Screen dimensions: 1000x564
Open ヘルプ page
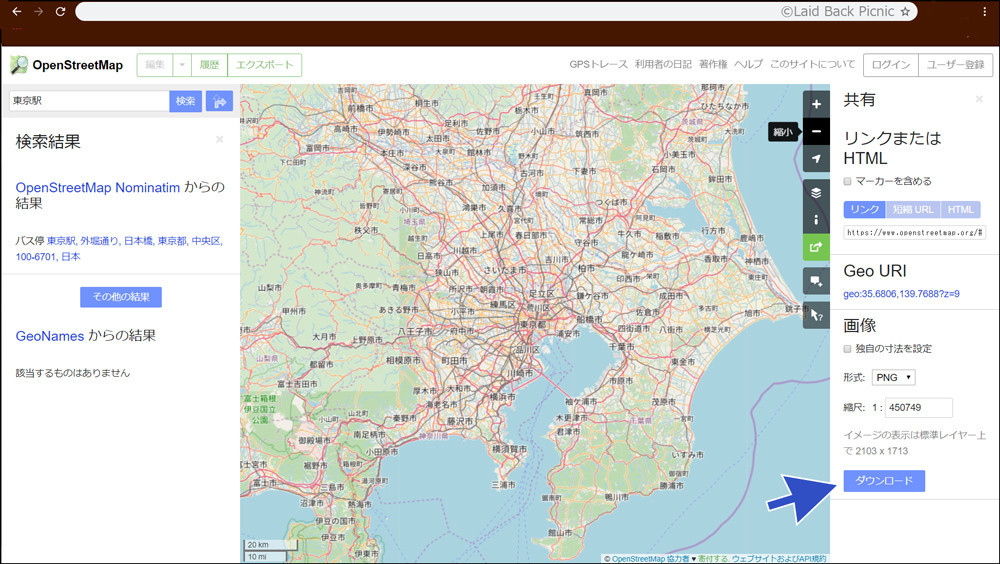click(748, 64)
